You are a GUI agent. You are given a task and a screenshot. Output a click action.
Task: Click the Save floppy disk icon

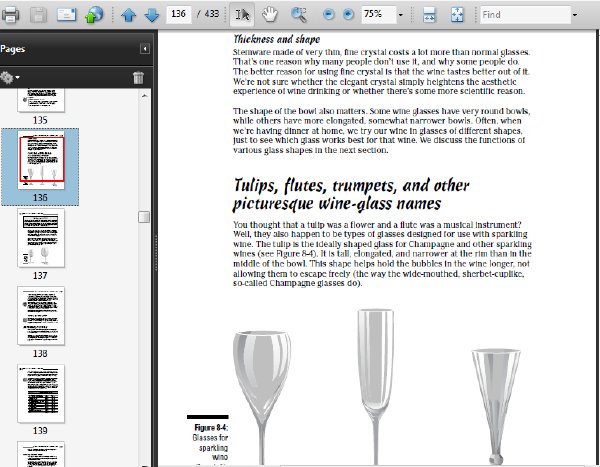point(38,15)
